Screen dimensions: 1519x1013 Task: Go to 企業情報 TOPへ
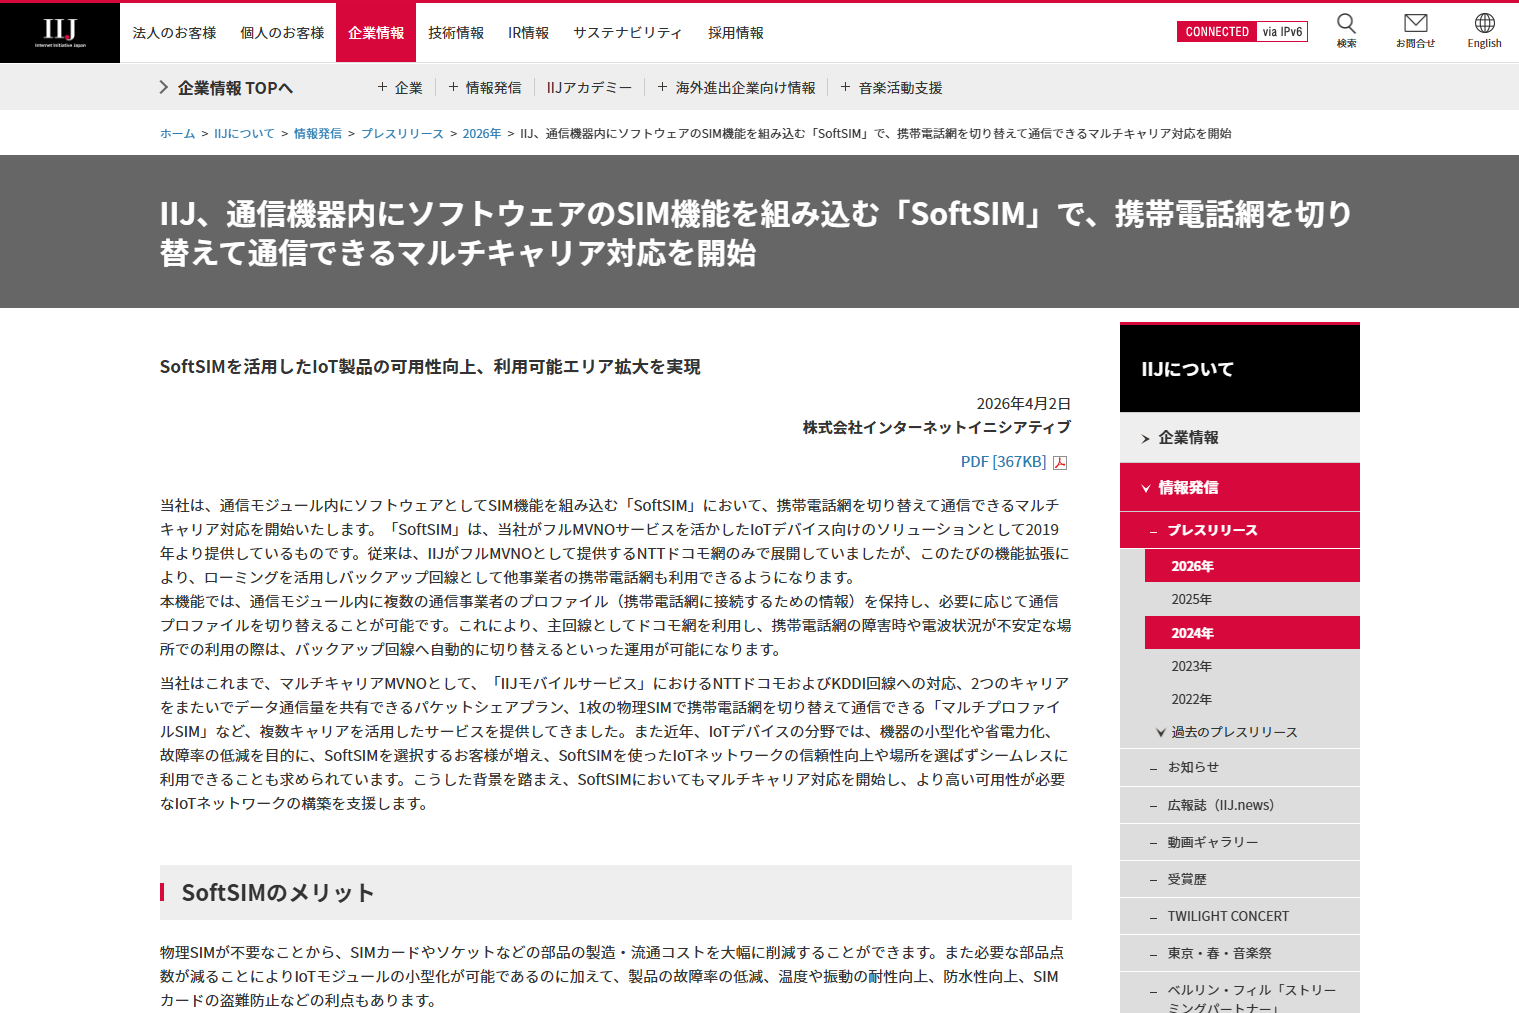(x=226, y=88)
